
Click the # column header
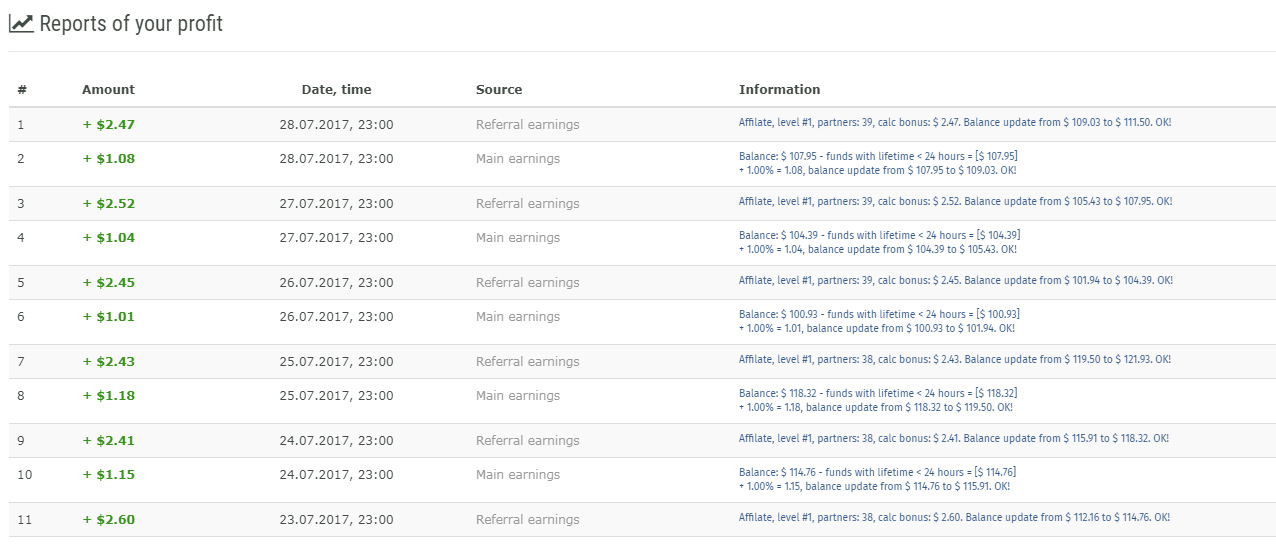pos(22,90)
